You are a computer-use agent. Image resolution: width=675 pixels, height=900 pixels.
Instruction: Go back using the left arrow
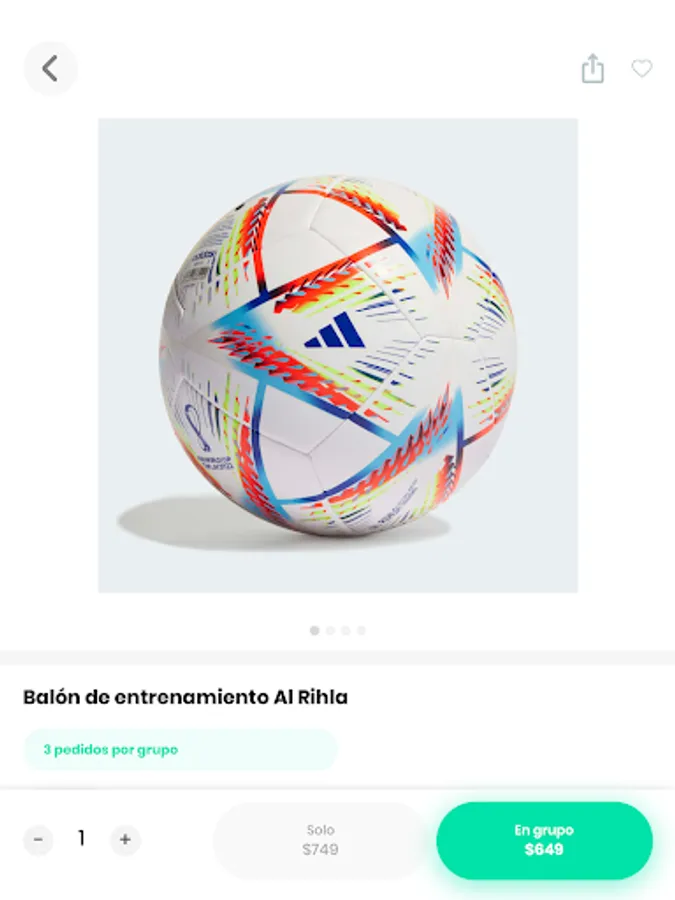[50, 68]
